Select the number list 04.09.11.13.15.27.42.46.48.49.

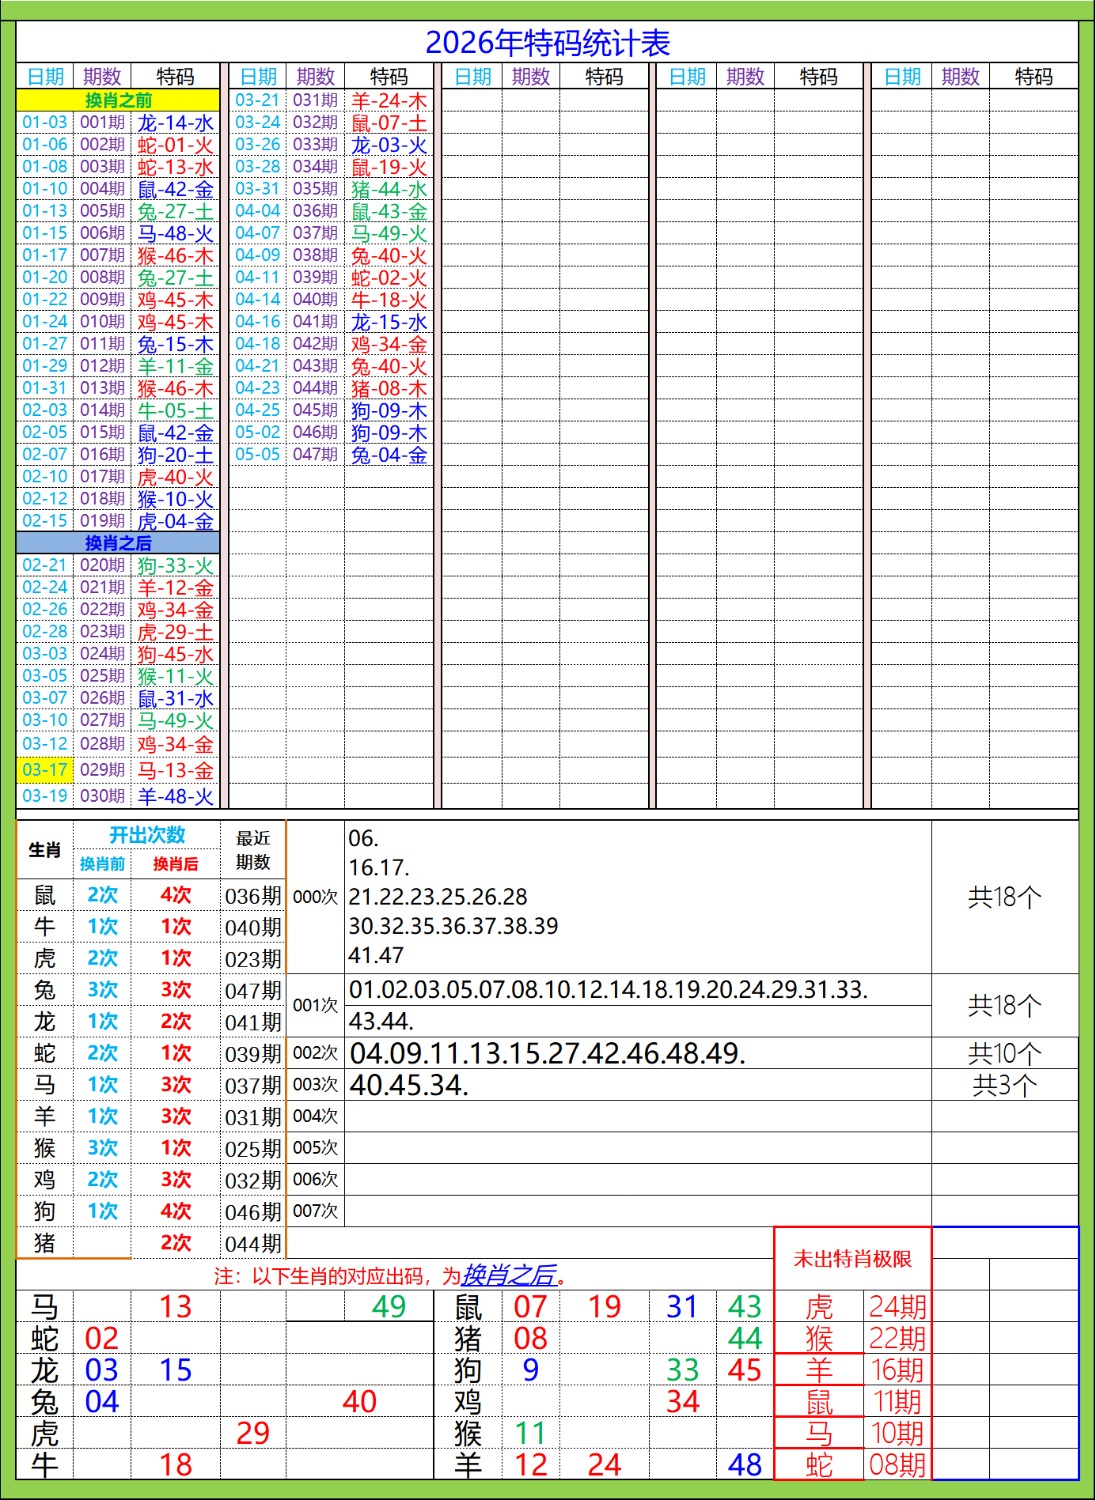click(x=548, y=1053)
